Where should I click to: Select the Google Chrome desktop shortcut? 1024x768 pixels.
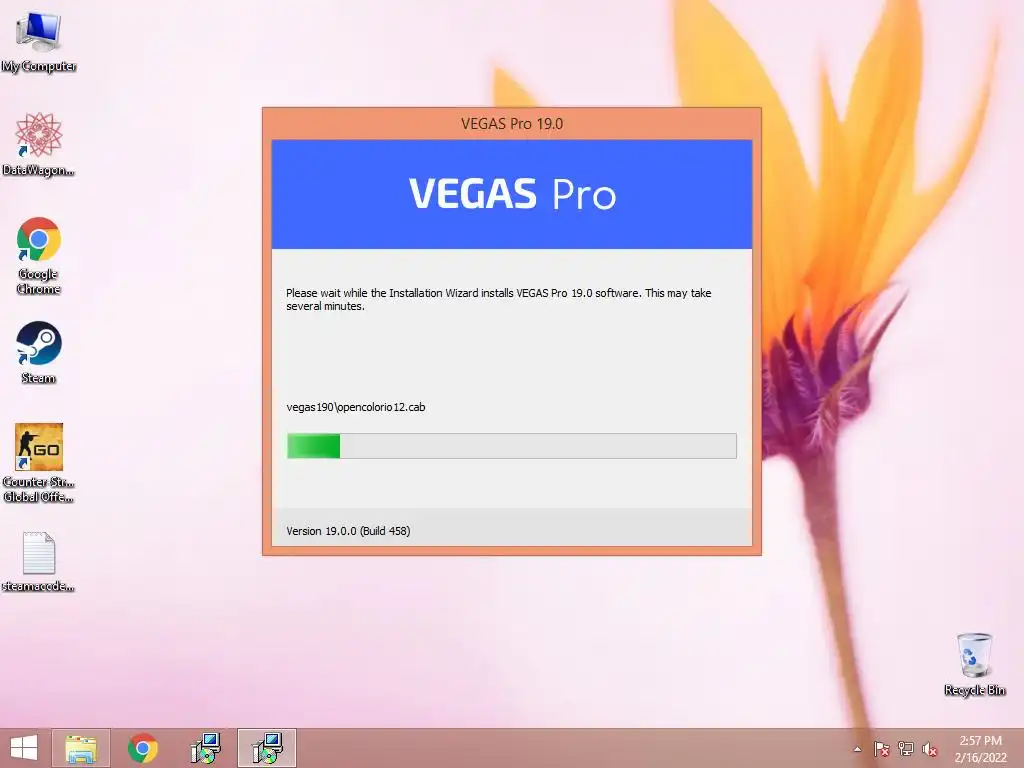tap(39, 255)
